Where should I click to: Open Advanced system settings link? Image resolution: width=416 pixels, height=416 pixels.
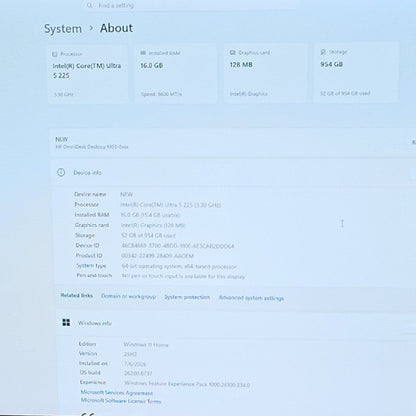(x=251, y=298)
